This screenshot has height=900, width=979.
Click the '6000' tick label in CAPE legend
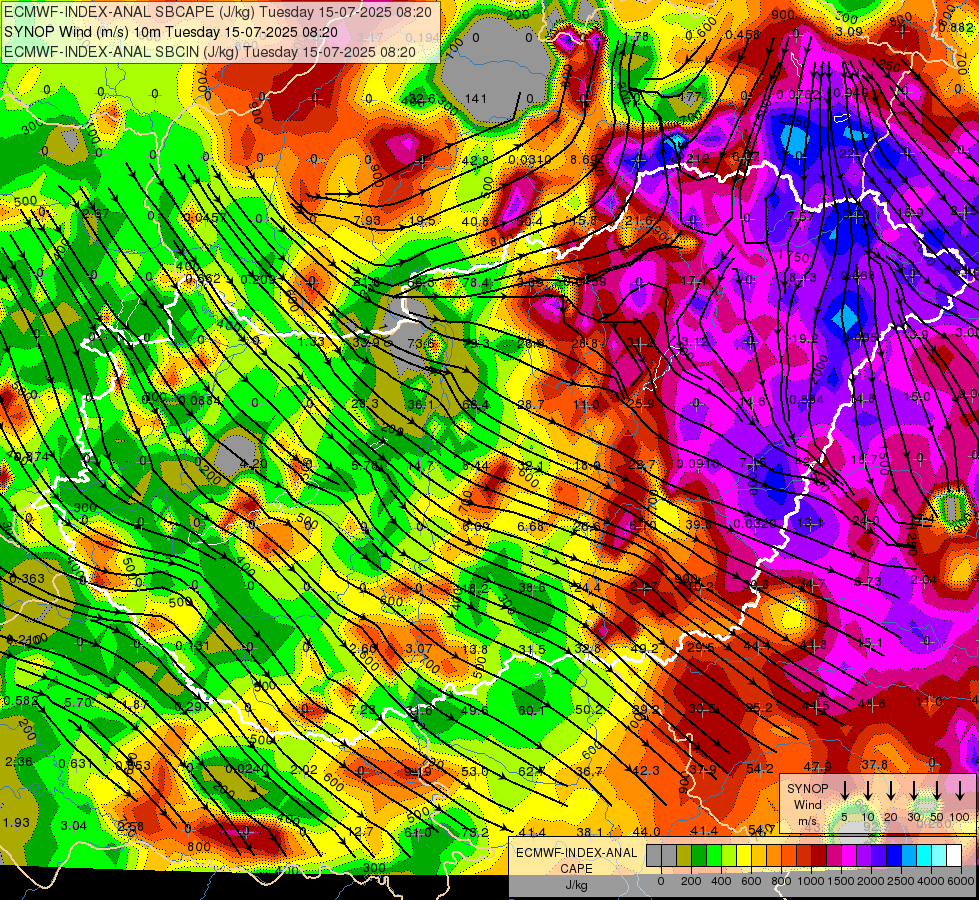click(x=961, y=881)
